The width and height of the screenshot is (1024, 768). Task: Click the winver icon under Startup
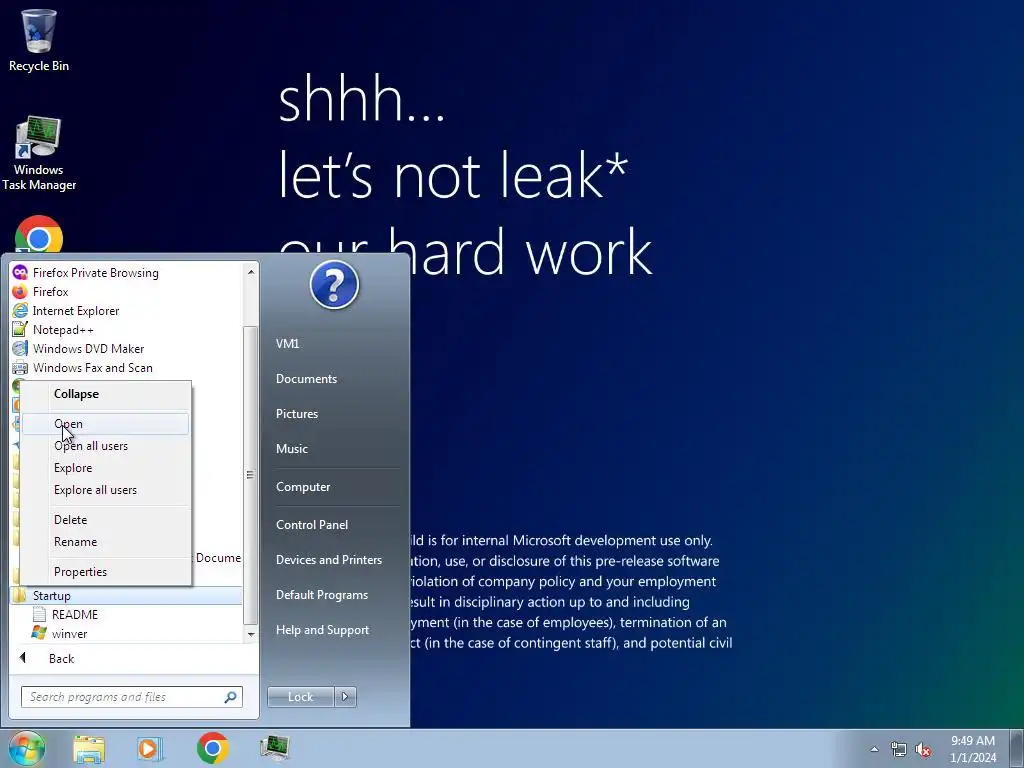coord(39,633)
